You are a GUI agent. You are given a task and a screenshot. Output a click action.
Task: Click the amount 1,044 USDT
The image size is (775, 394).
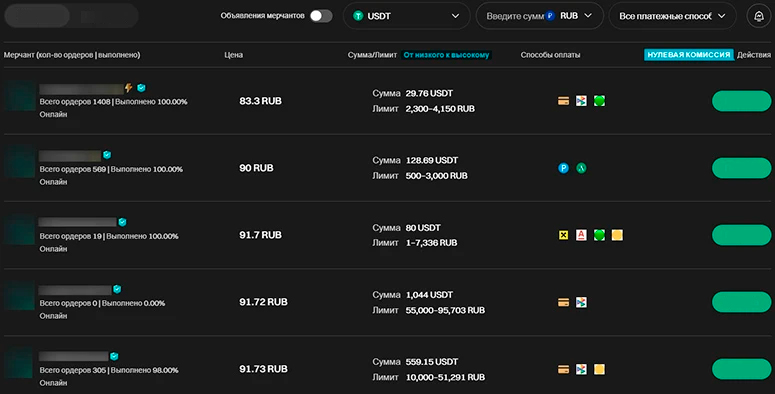pyautogui.click(x=429, y=295)
